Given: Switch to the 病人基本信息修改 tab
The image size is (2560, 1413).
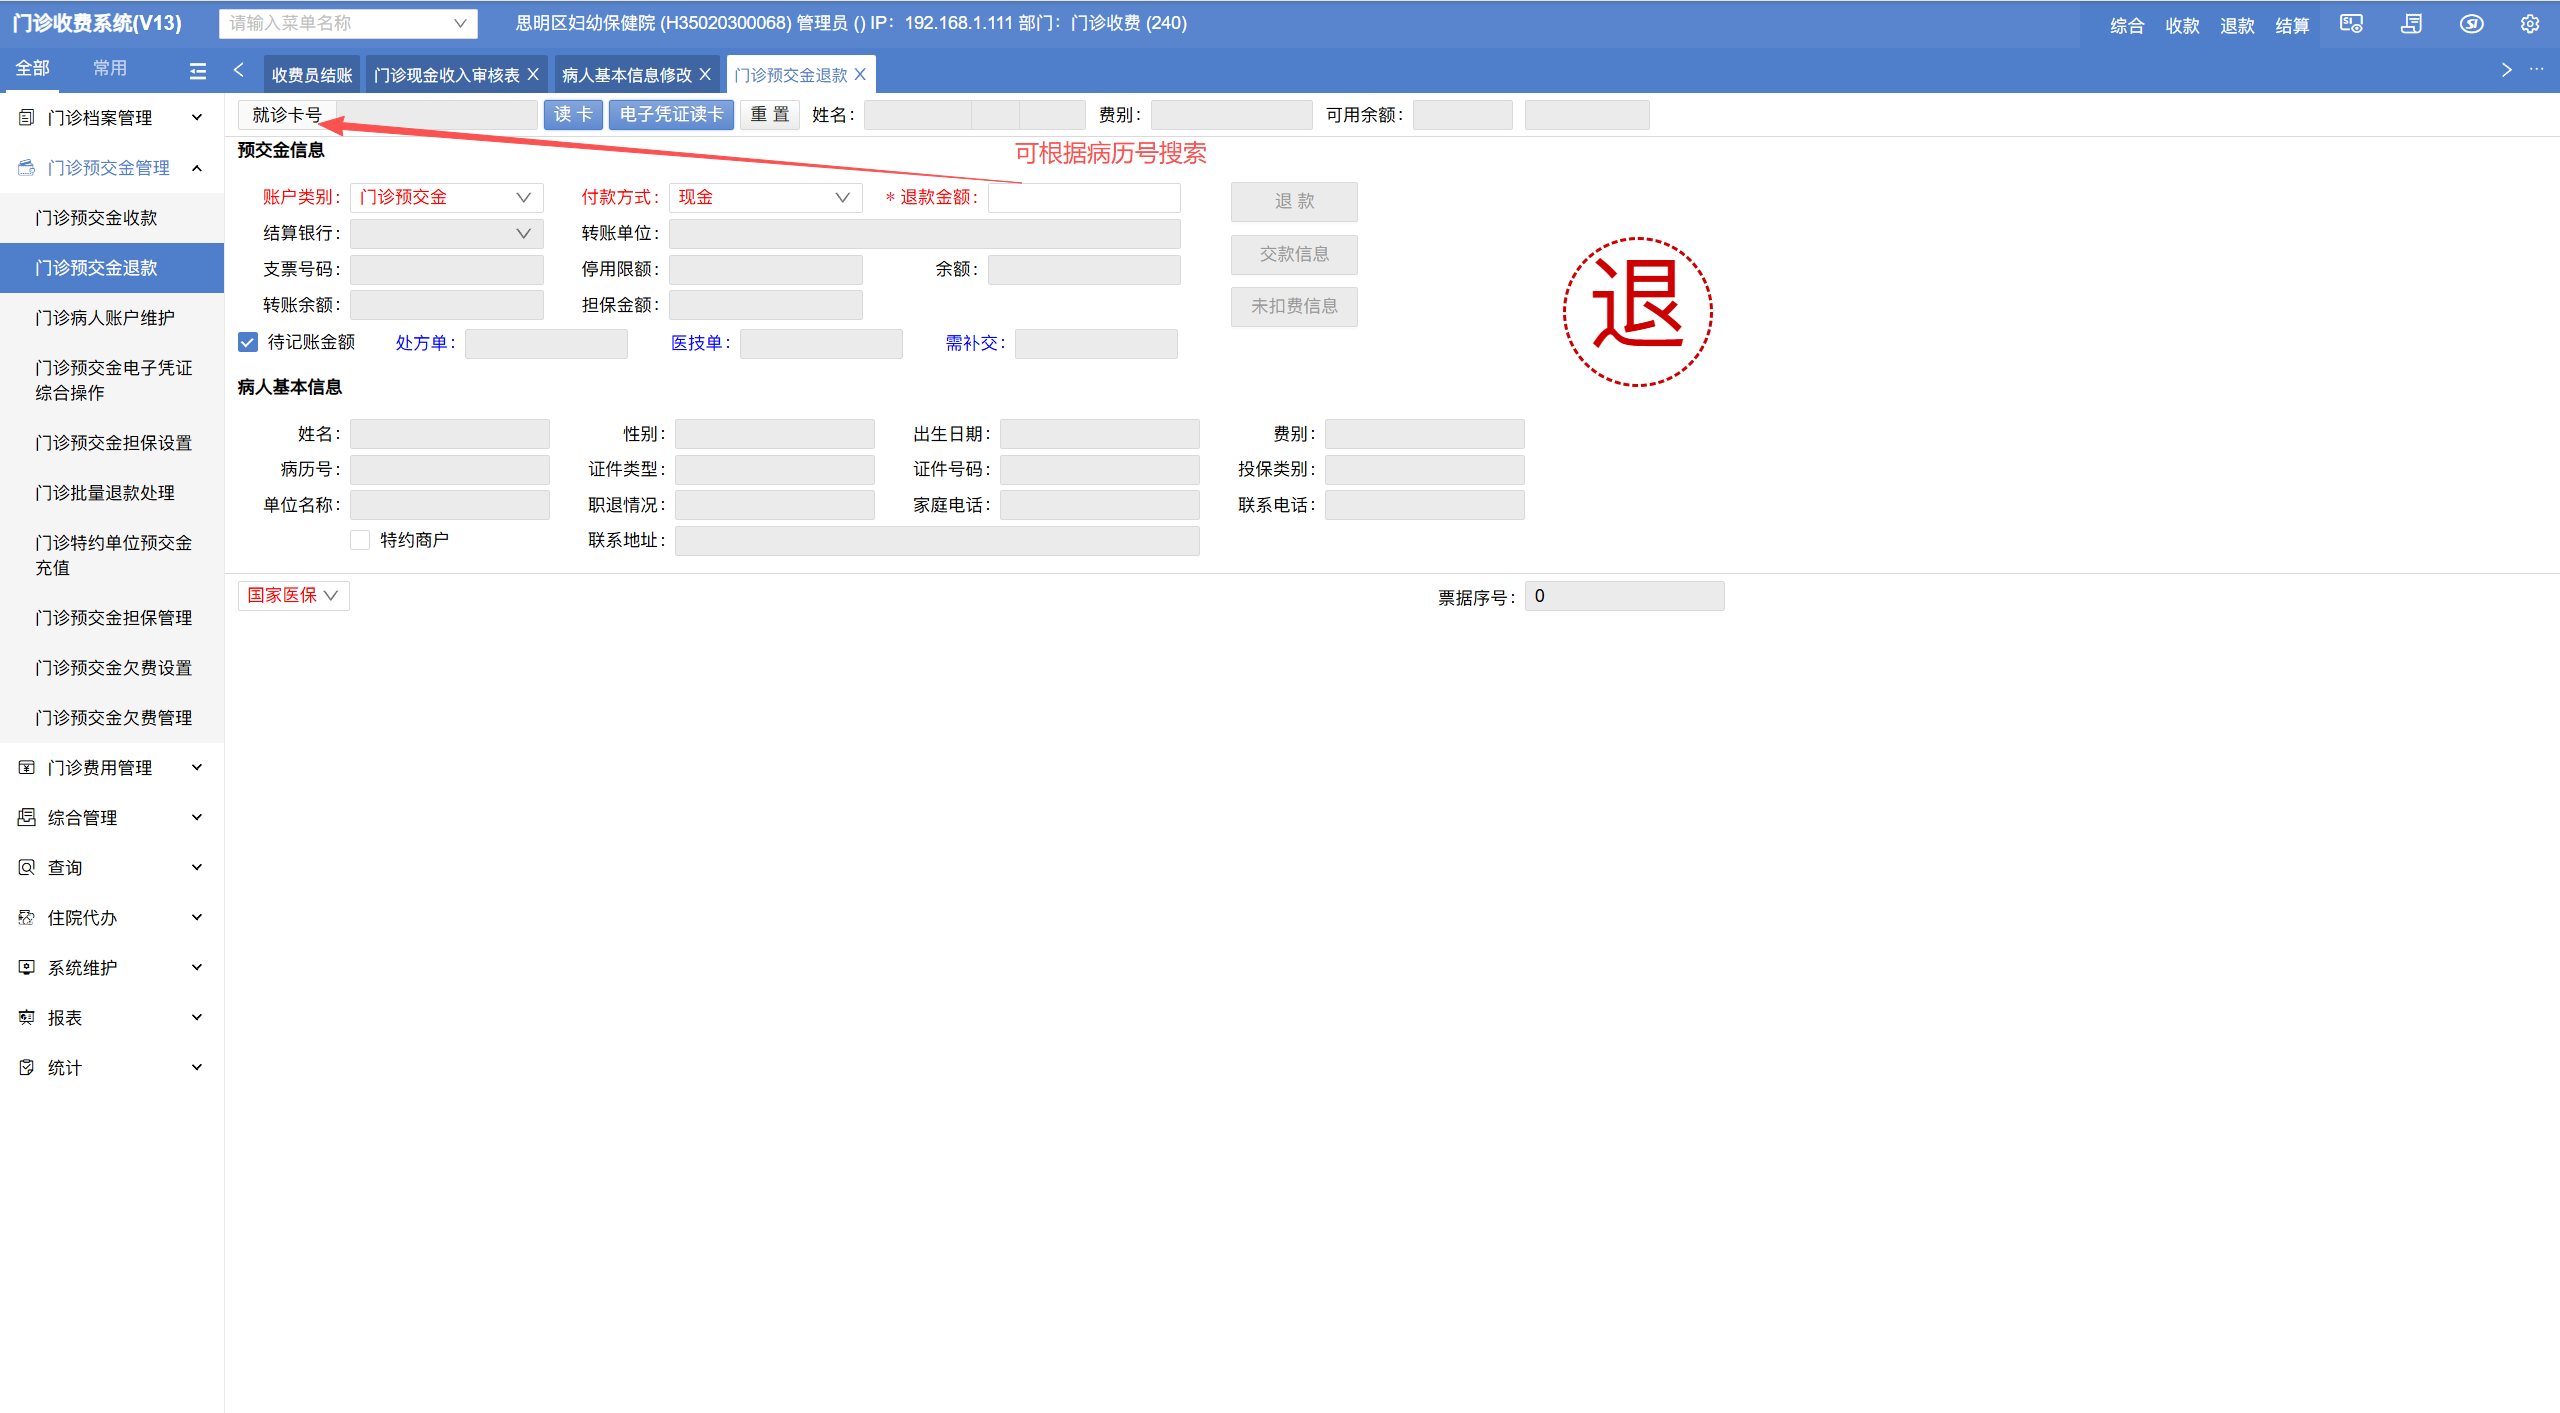Looking at the screenshot, I should [626, 75].
